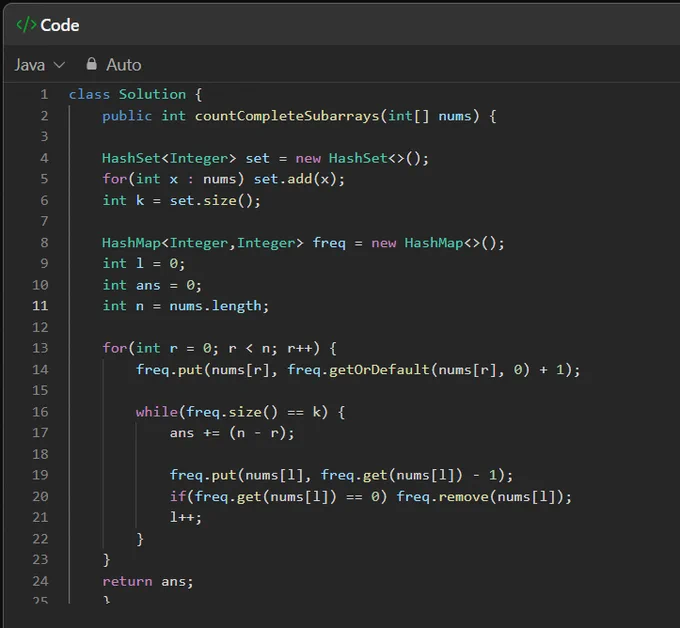Image resolution: width=680 pixels, height=628 pixels.
Task: Click the HashMap freq declaration line
Action: point(303,242)
